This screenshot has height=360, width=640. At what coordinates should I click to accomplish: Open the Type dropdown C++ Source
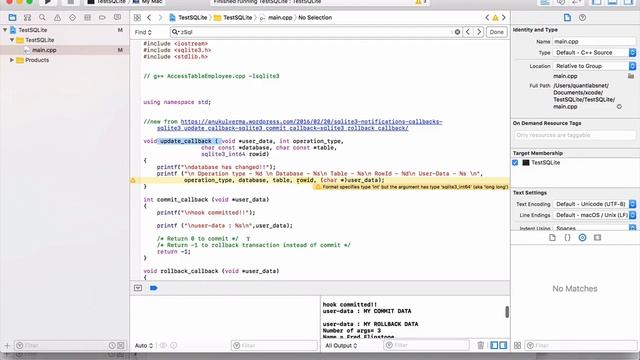point(595,53)
